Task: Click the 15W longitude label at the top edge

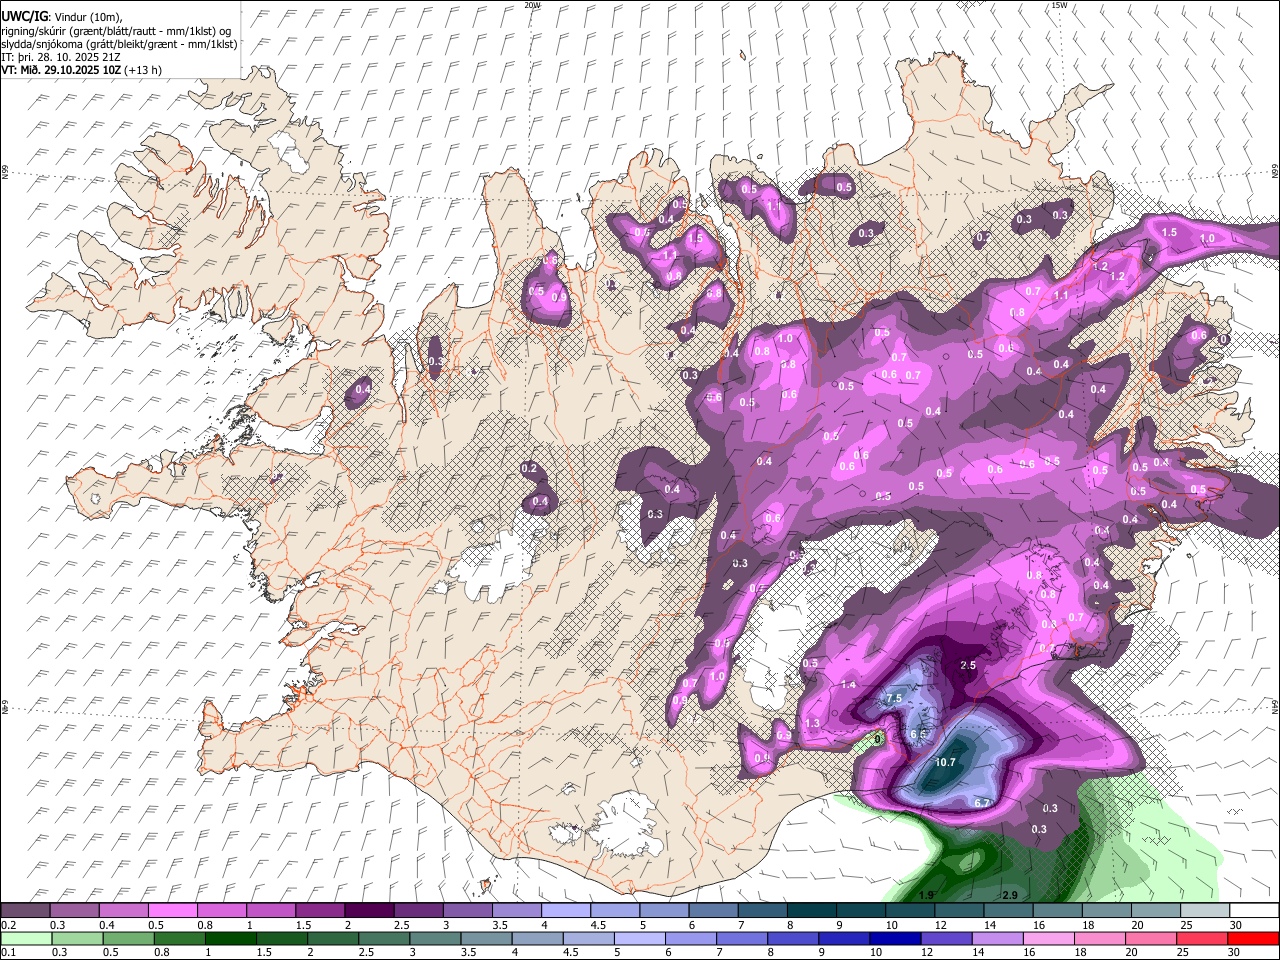Action: tap(1059, 5)
